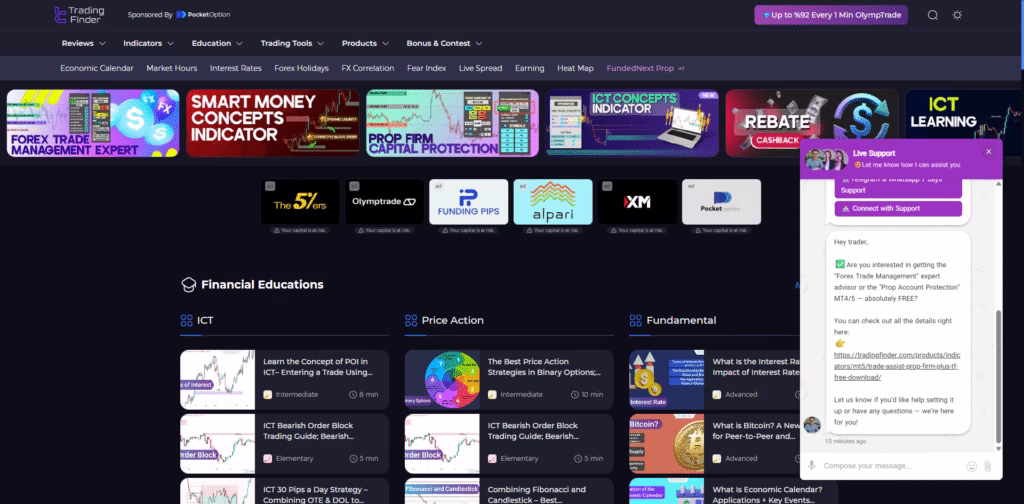The width and height of the screenshot is (1024, 504).
Task: Open ICT Concepts Indicator banner
Action: coord(632,123)
